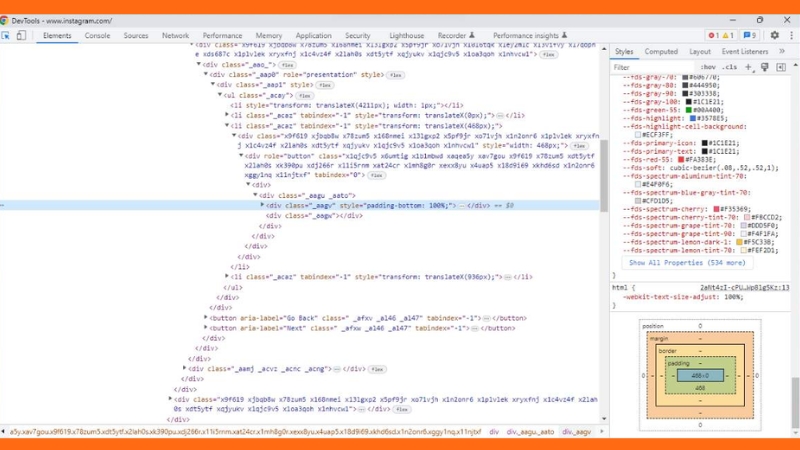Select div._aagv in the breadcrumb bar
The height and width of the screenshot is (450, 800).
(x=576, y=432)
